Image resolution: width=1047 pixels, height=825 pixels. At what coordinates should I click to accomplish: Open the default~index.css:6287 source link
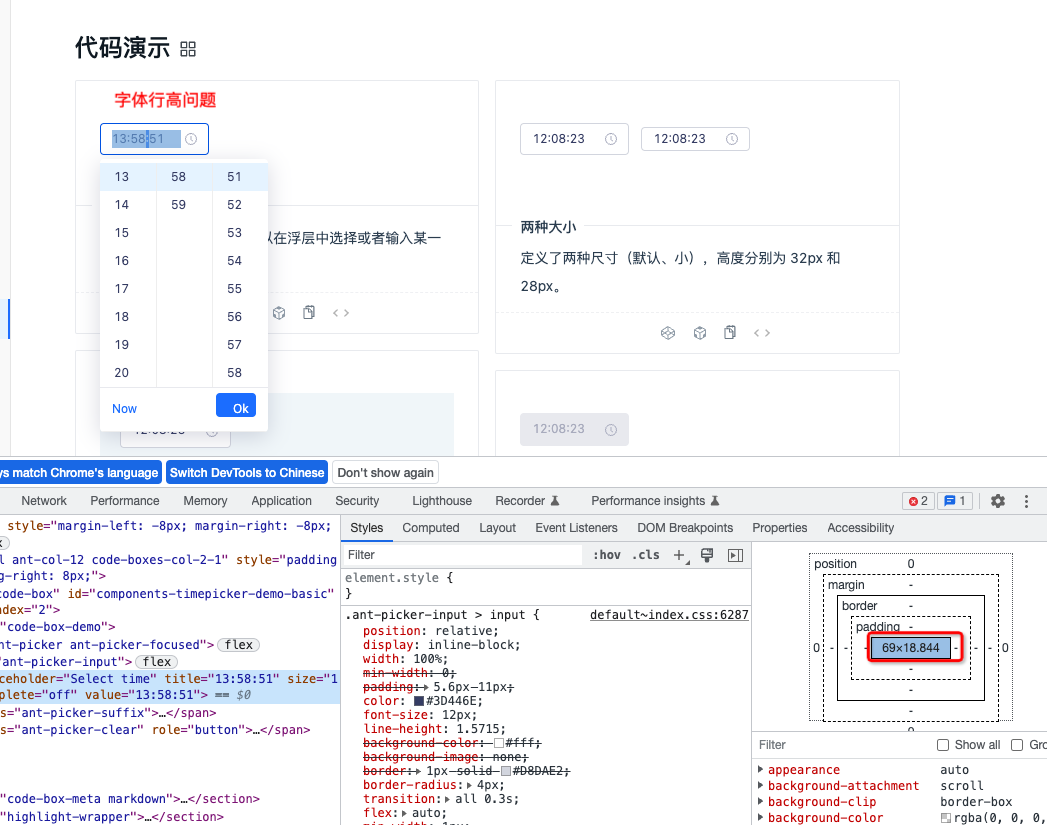click(x=669, y=615)
